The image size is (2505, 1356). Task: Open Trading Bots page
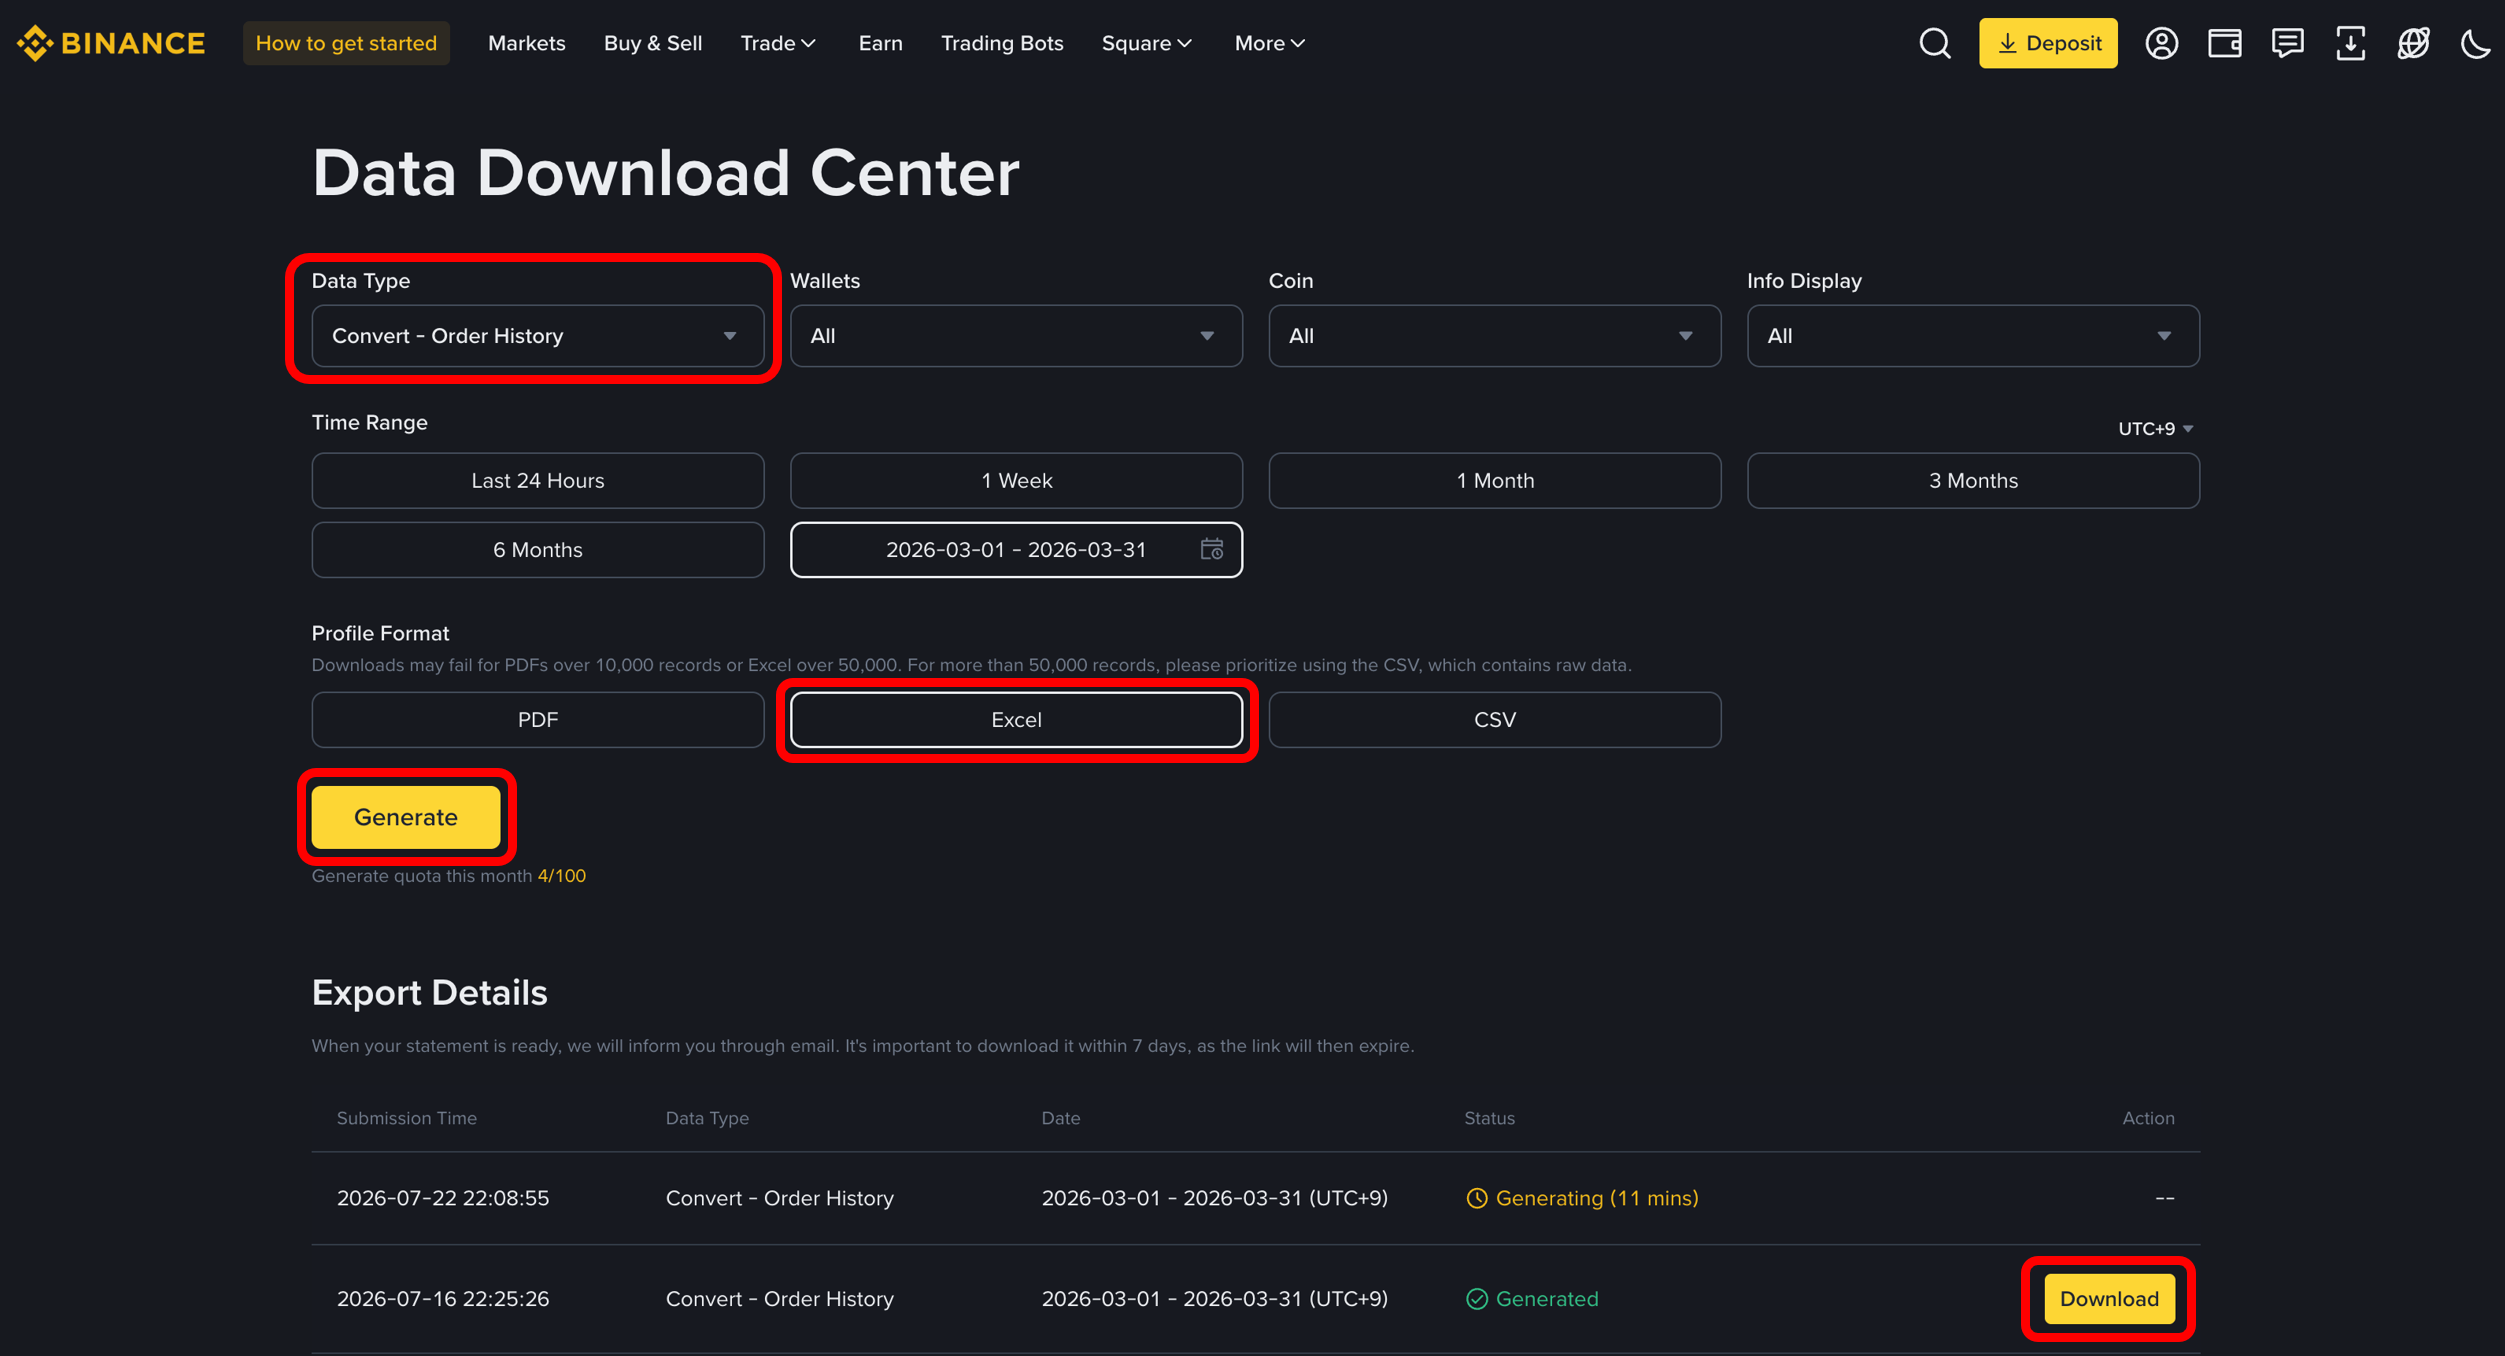pyautogui.click(x=1001, y=43)
